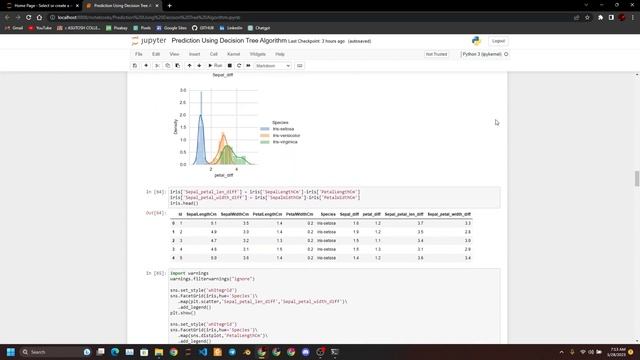Move the selected cell up
The width and height of the screenshot is (640, 360).
coord(189,66)
